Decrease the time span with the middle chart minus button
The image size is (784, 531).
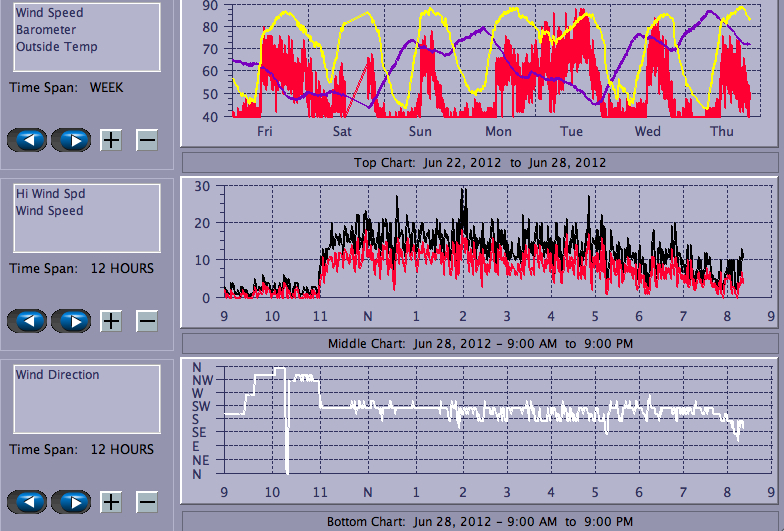tap(147, 321)
